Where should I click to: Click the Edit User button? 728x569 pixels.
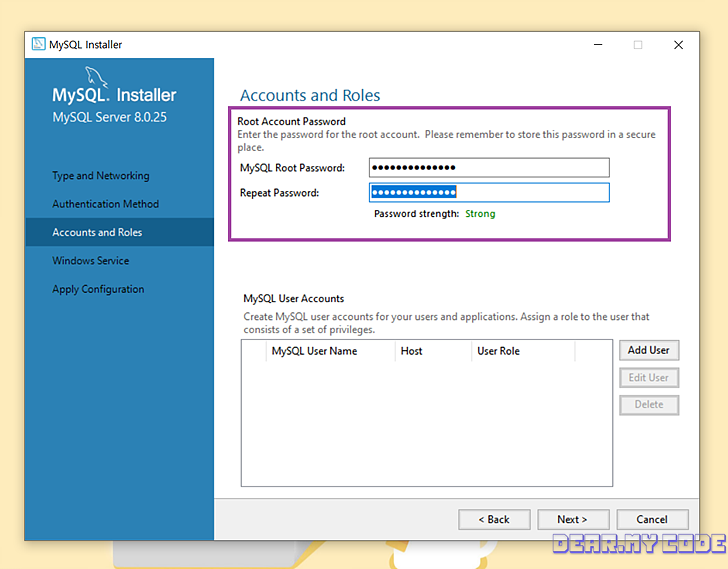[649, 378]
